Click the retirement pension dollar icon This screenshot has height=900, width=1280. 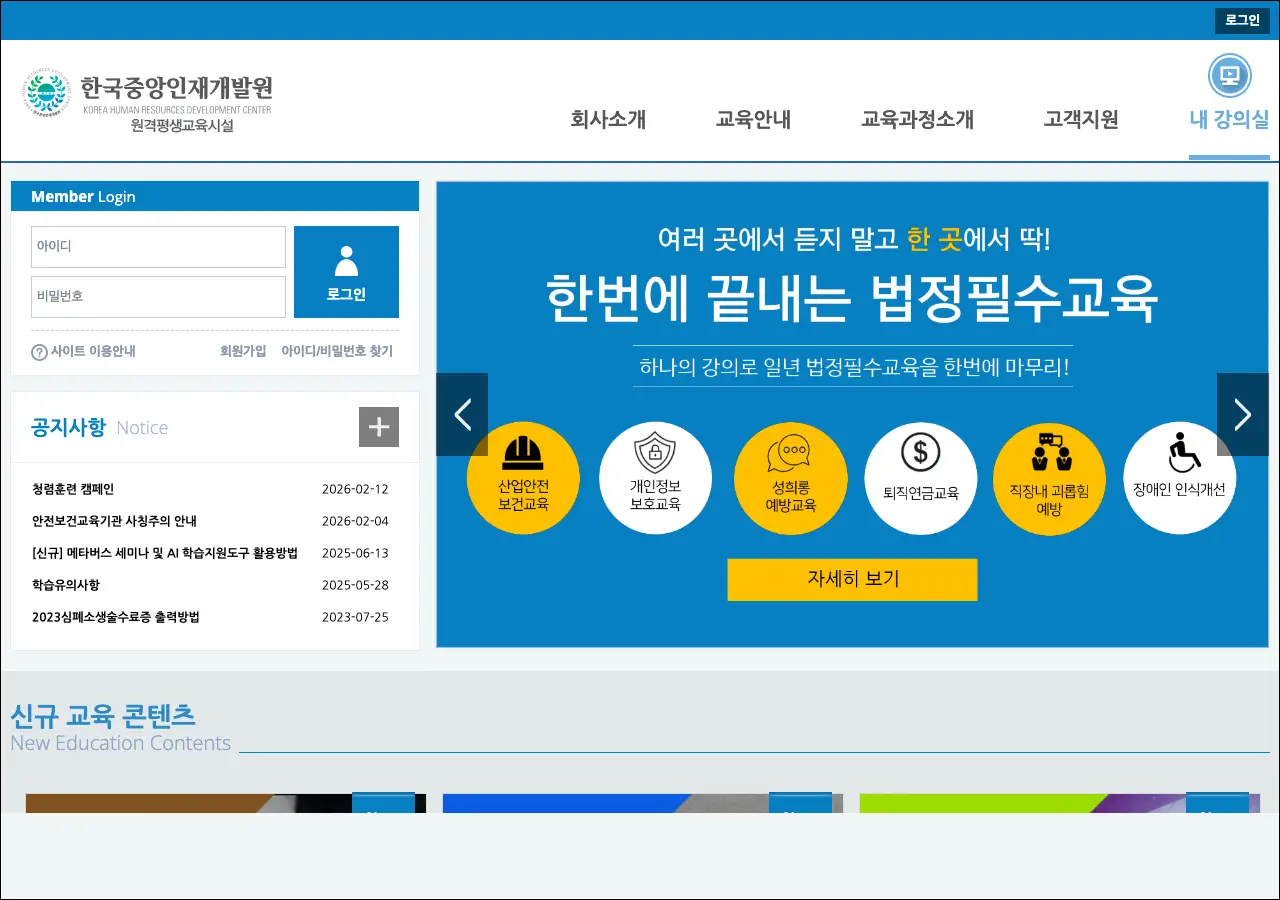(x=920, y=453)
